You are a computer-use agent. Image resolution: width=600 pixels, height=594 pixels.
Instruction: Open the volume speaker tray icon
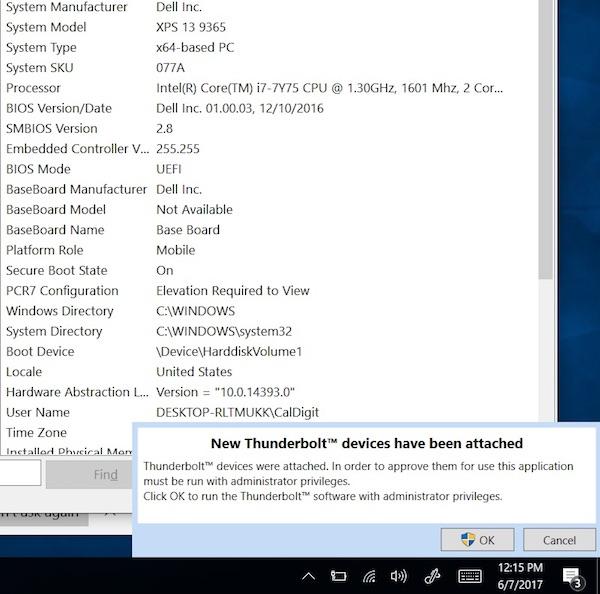399,576
